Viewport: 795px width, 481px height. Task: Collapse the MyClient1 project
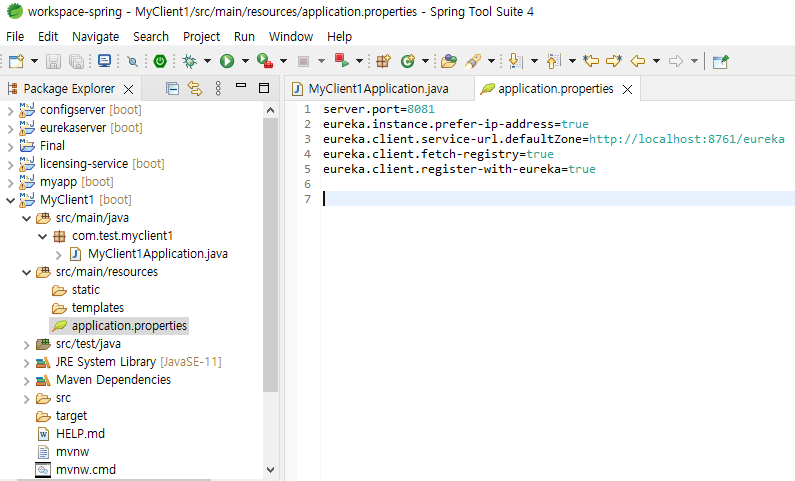[x=11, y=200]
